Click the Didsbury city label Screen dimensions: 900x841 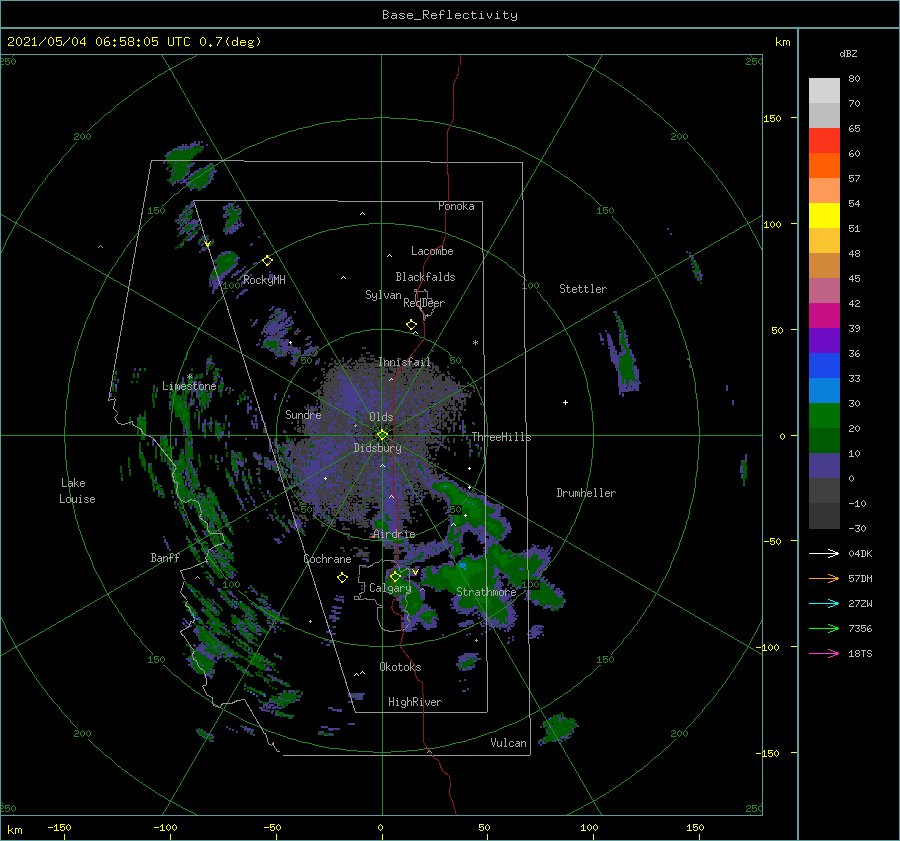pyautogui.click(x=378, y=448)
